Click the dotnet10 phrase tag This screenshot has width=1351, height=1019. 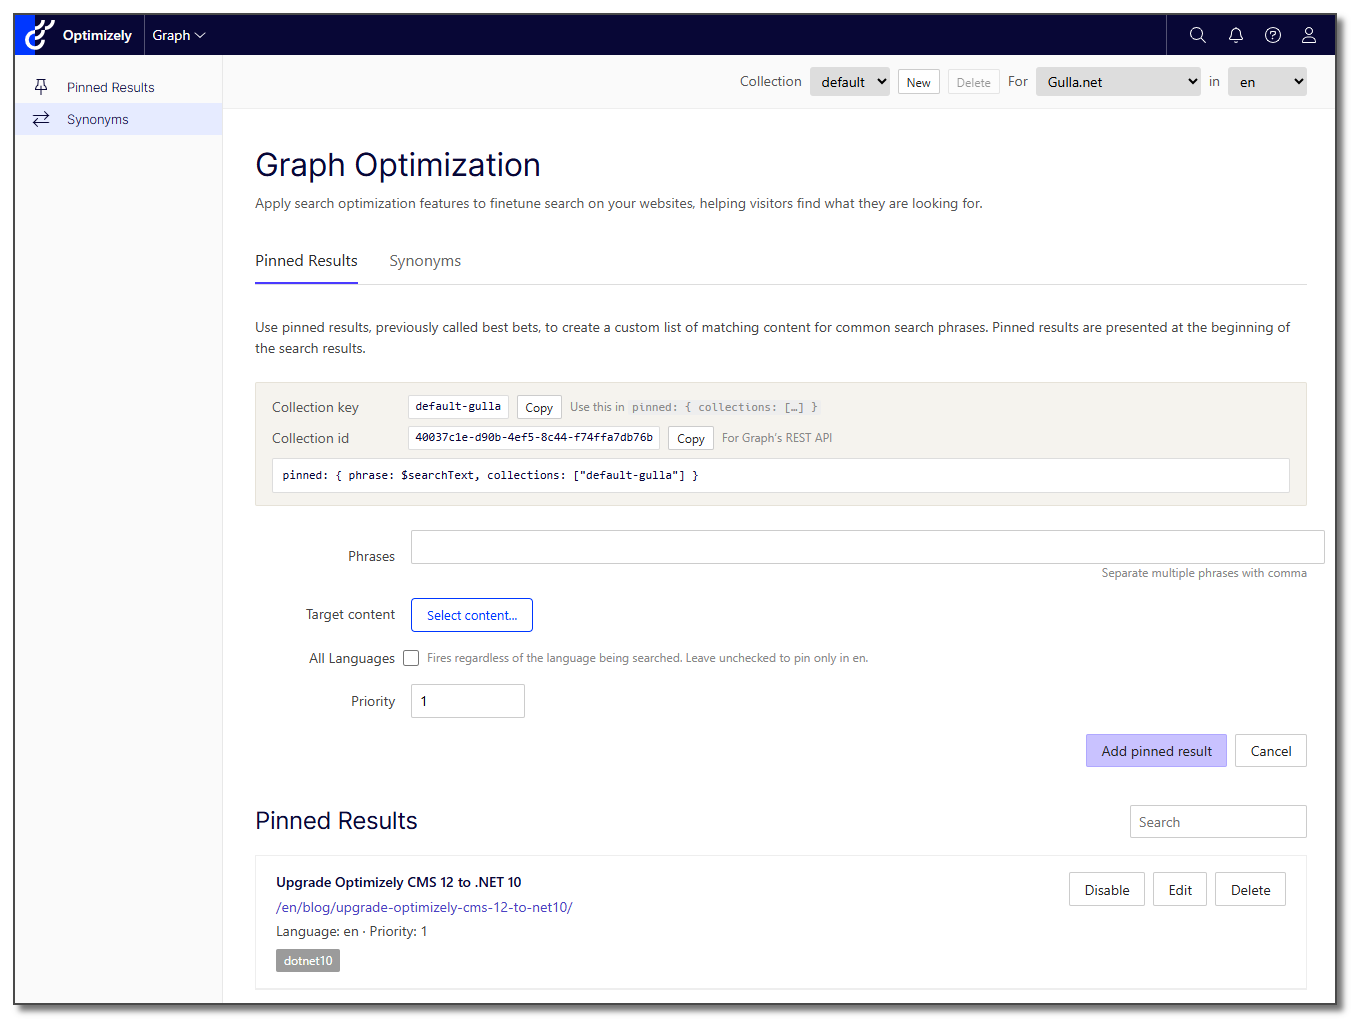click(308, 961)
